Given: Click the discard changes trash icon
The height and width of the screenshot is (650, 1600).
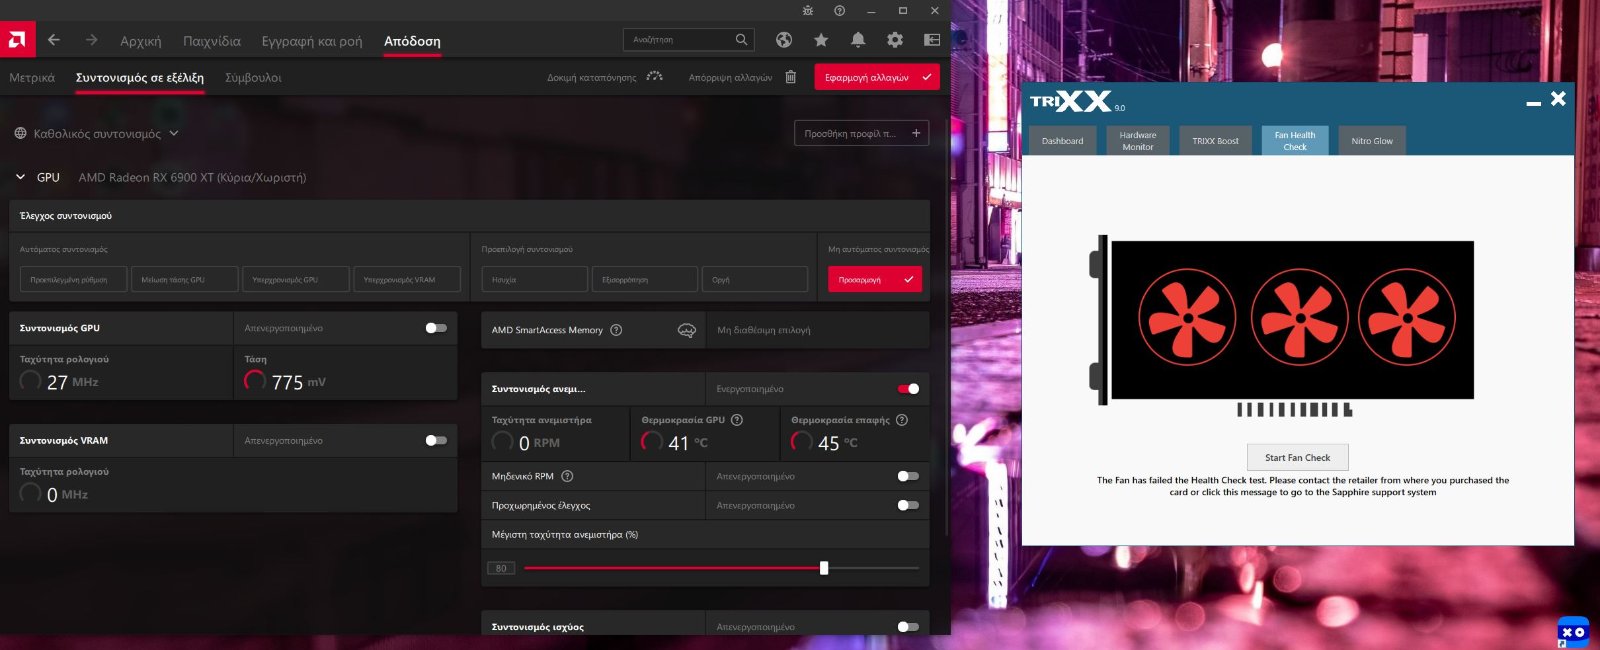Looking at the screenshot, I should point(791,77).
